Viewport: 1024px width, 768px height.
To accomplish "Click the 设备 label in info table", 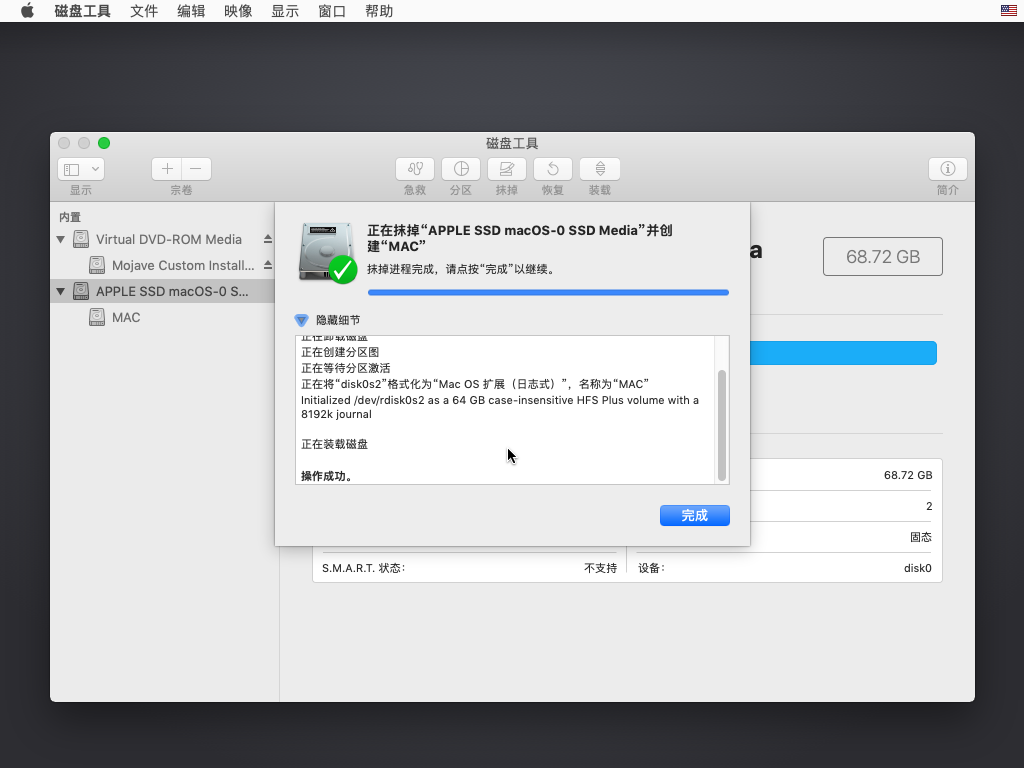I will (x=651, y=568).
